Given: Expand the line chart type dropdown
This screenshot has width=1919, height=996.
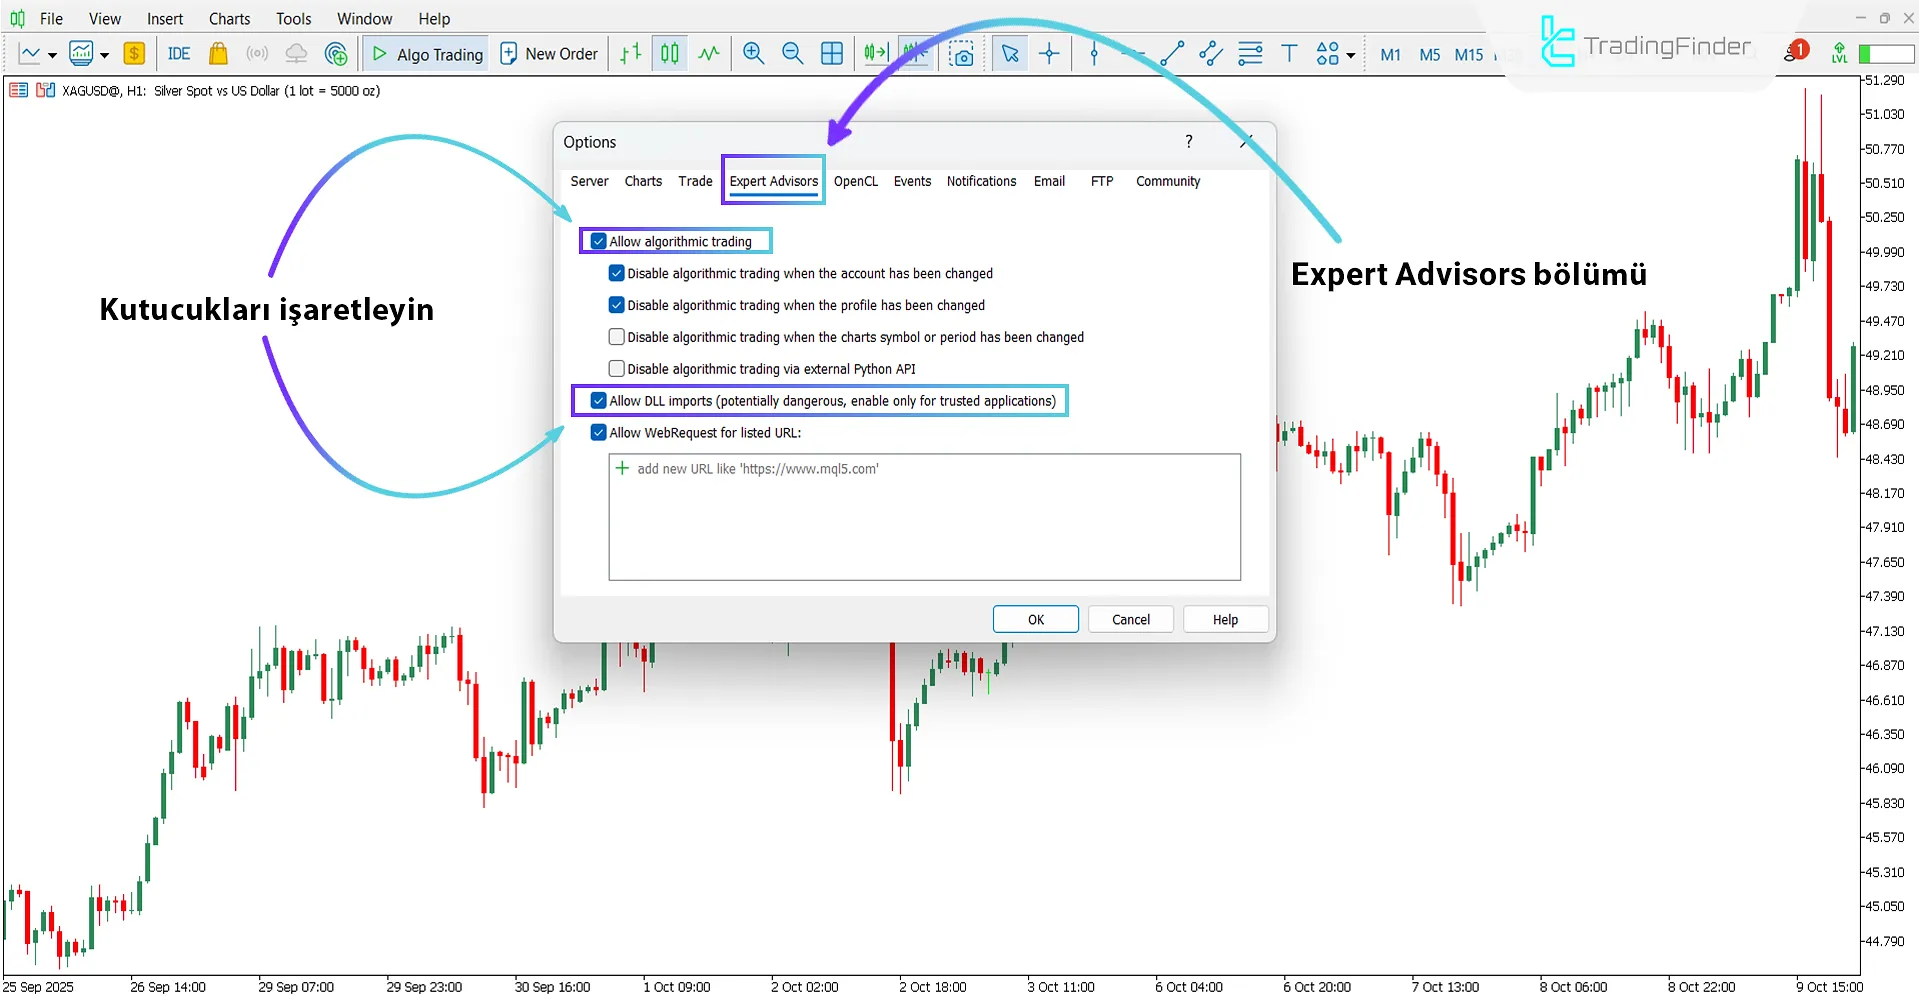Looking at the screenshot, I should (52, 54).
